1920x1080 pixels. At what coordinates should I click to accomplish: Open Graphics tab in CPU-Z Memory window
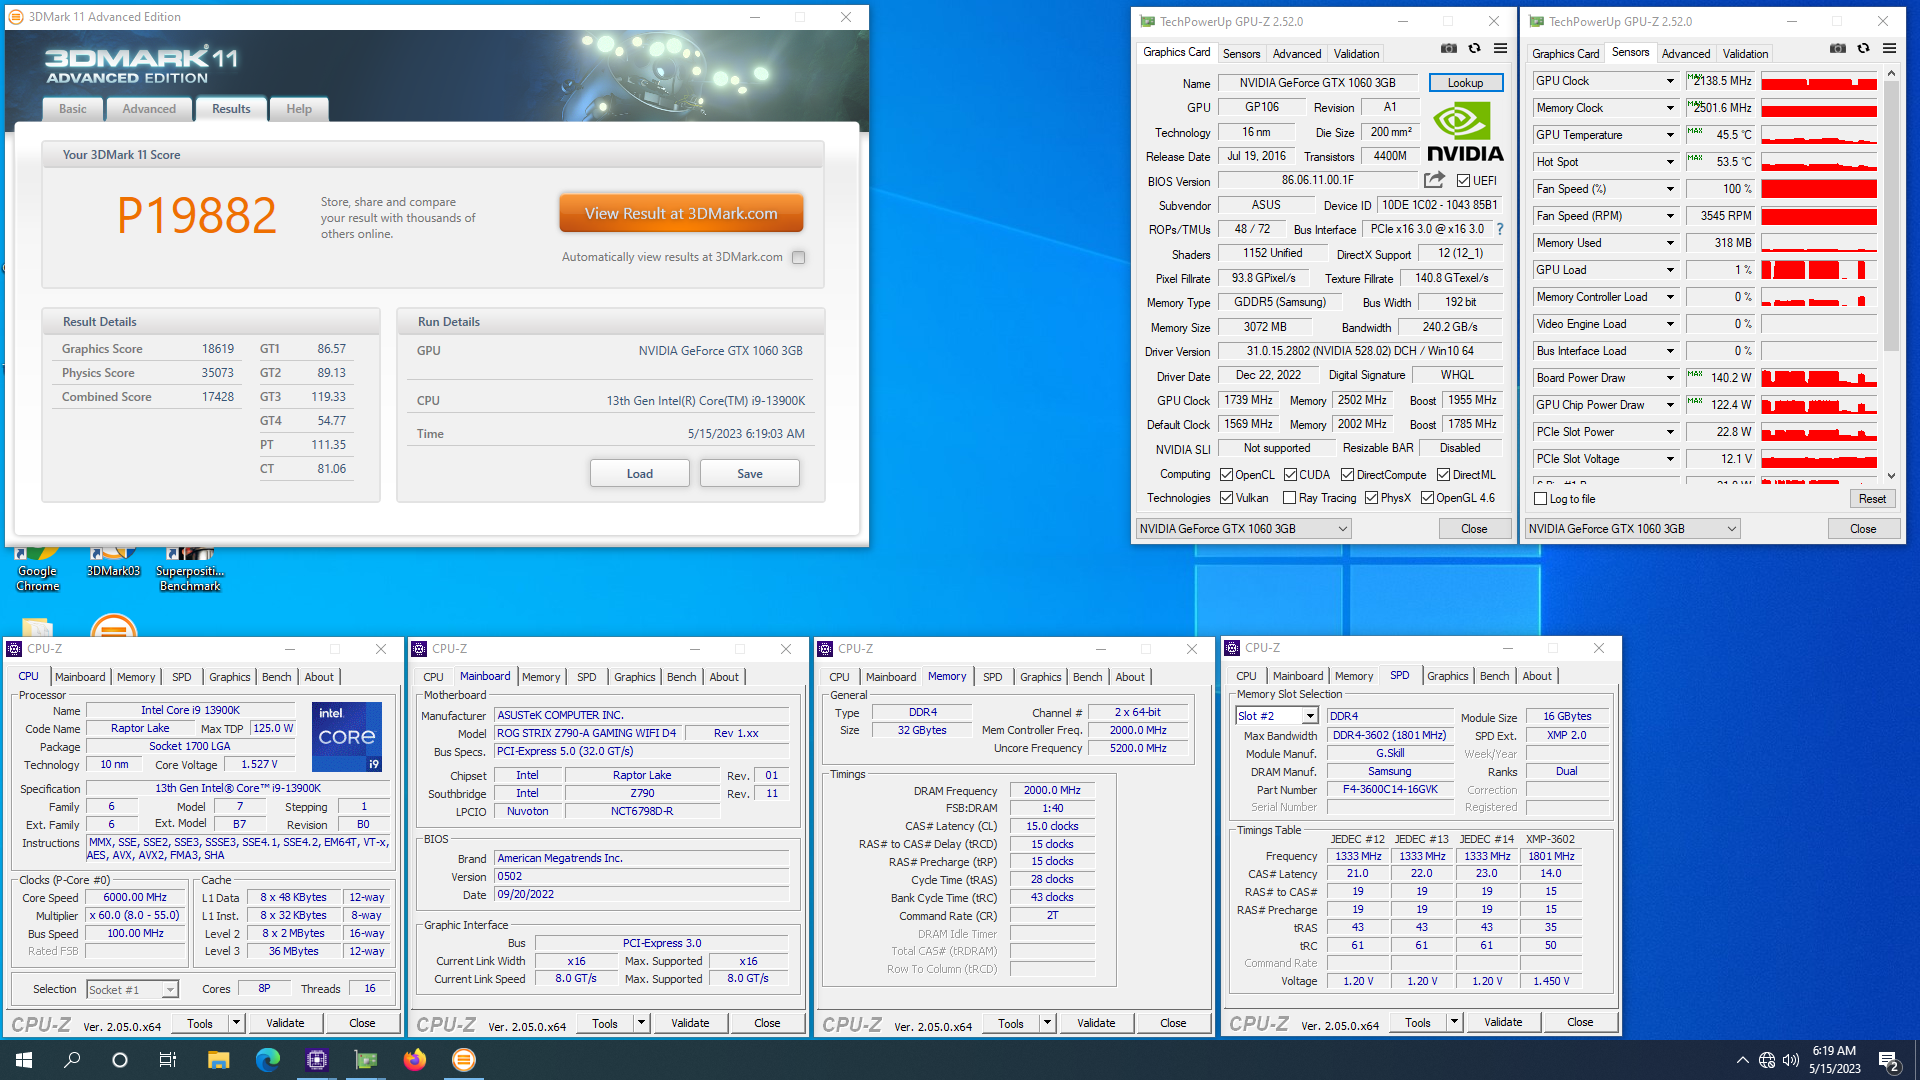[1040, 677]
